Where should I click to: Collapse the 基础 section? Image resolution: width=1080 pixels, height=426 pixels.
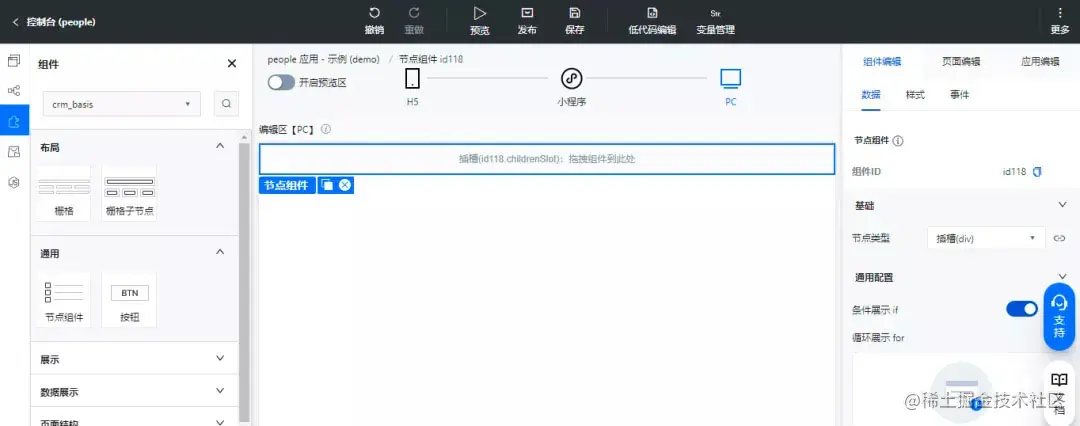pyautogui.click(x=1062, y=205)
